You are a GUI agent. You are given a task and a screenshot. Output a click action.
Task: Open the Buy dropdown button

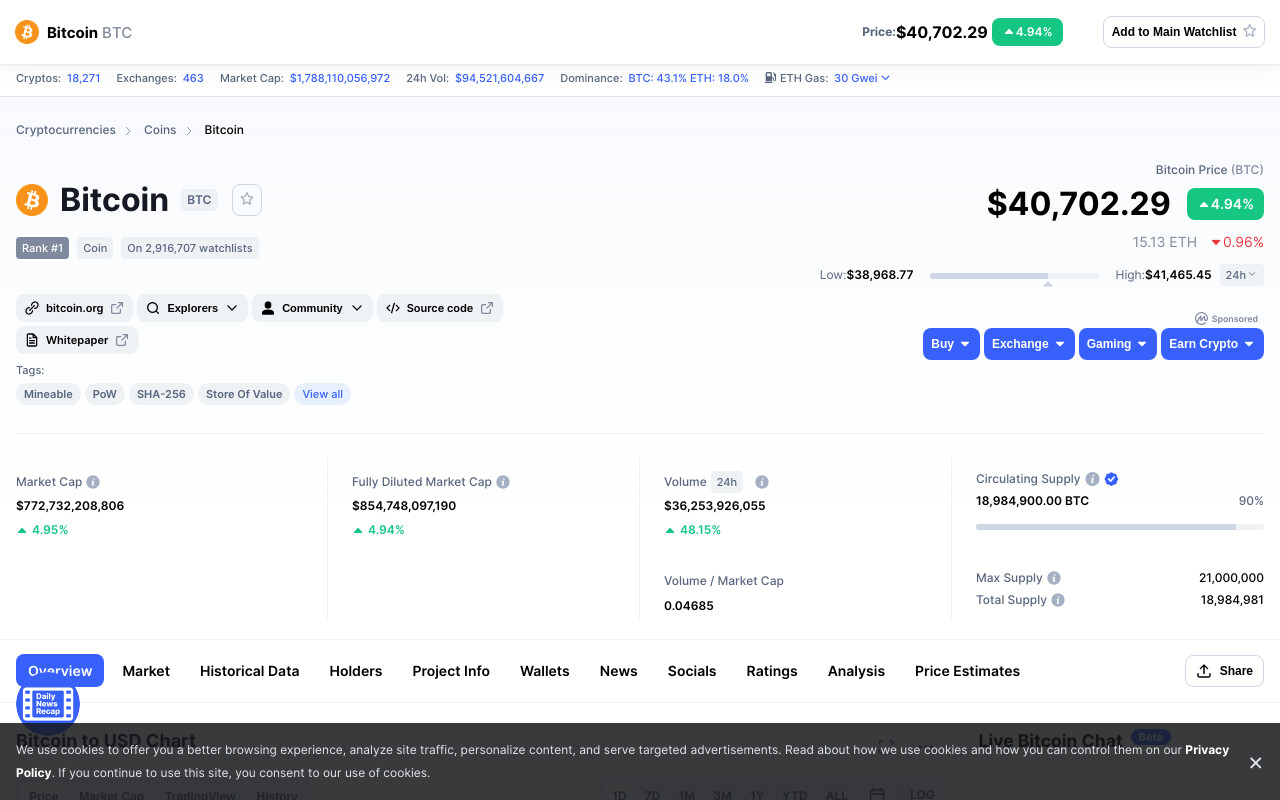pyautogui.click(x=951, y=344)
